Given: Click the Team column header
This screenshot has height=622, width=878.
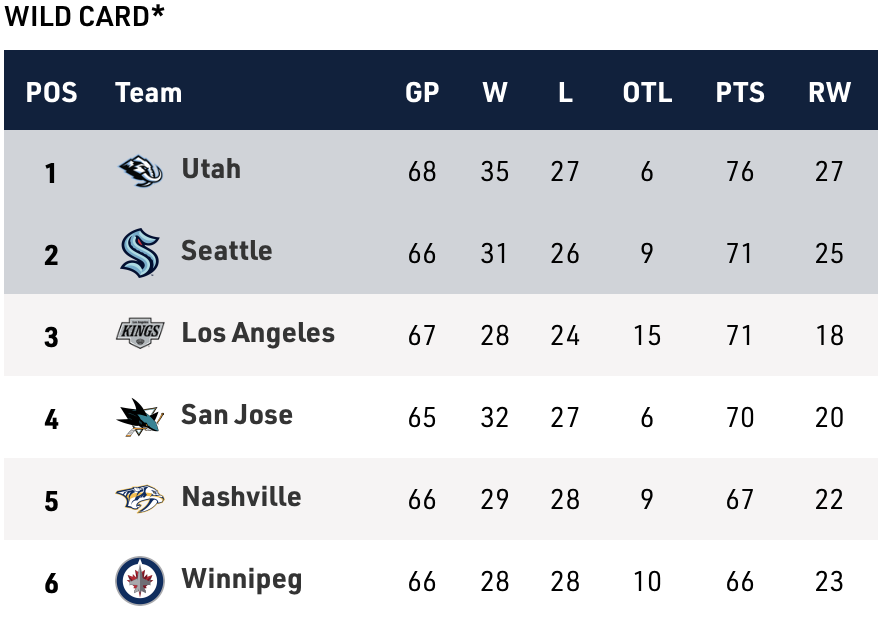Looking at the screenshot, I should (148, 93).
